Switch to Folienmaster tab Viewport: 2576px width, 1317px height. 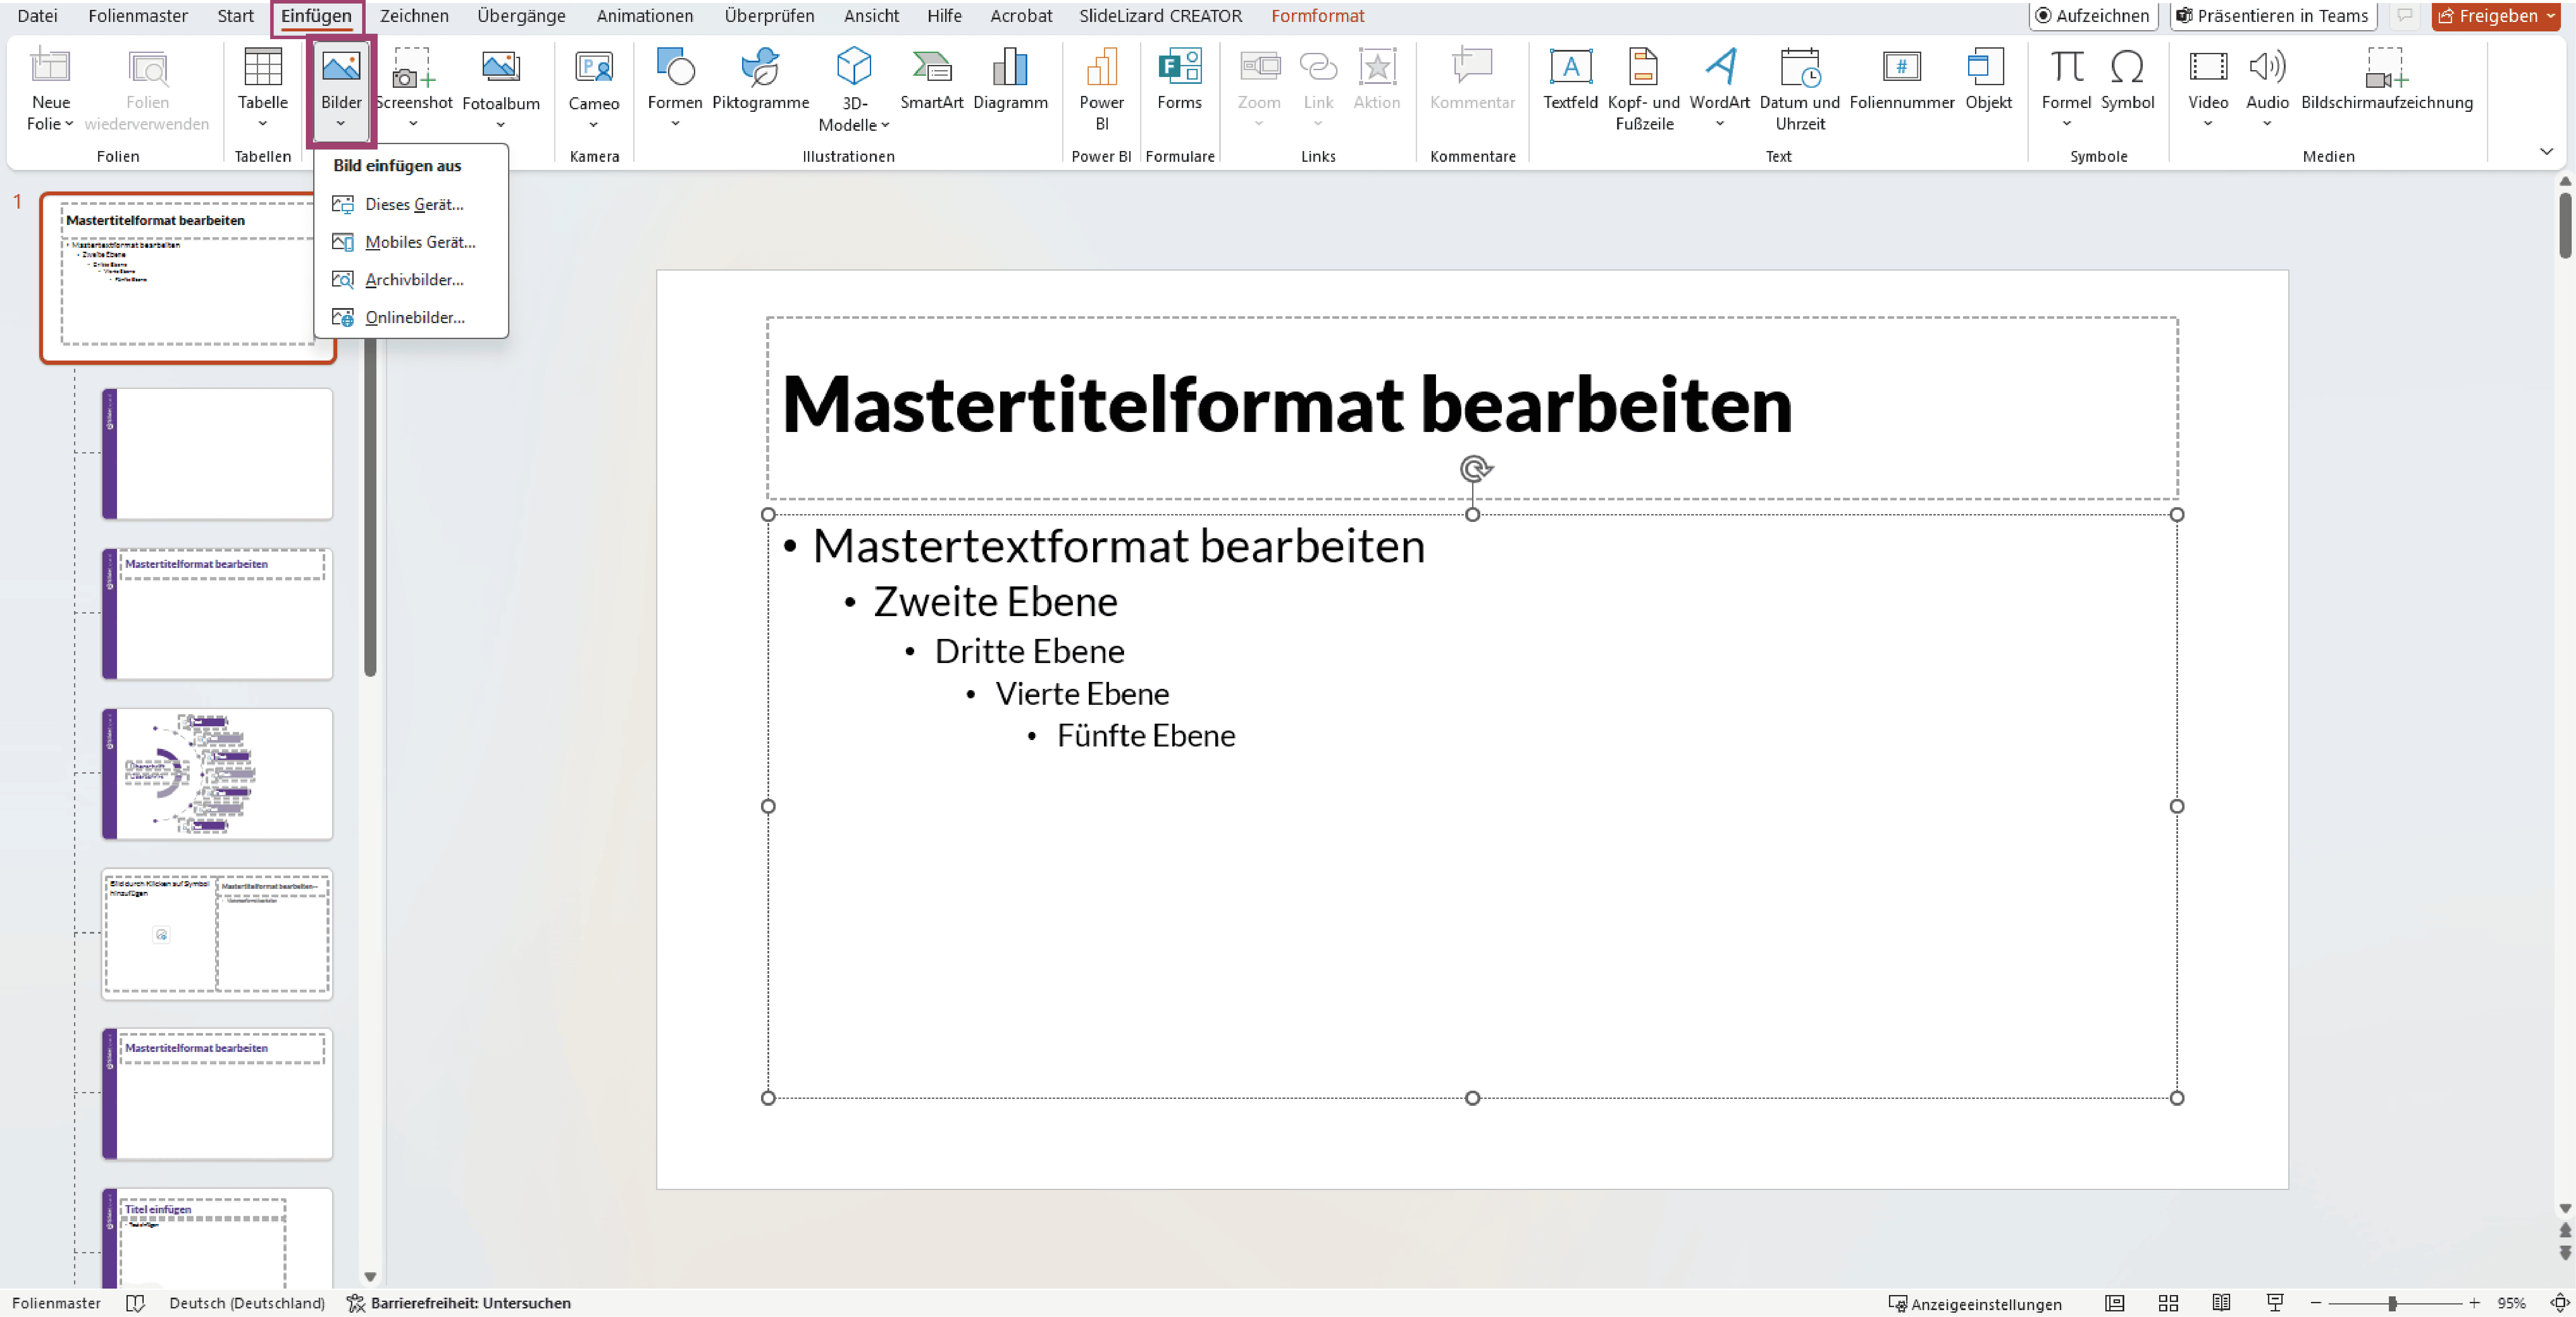coord(138,16)
